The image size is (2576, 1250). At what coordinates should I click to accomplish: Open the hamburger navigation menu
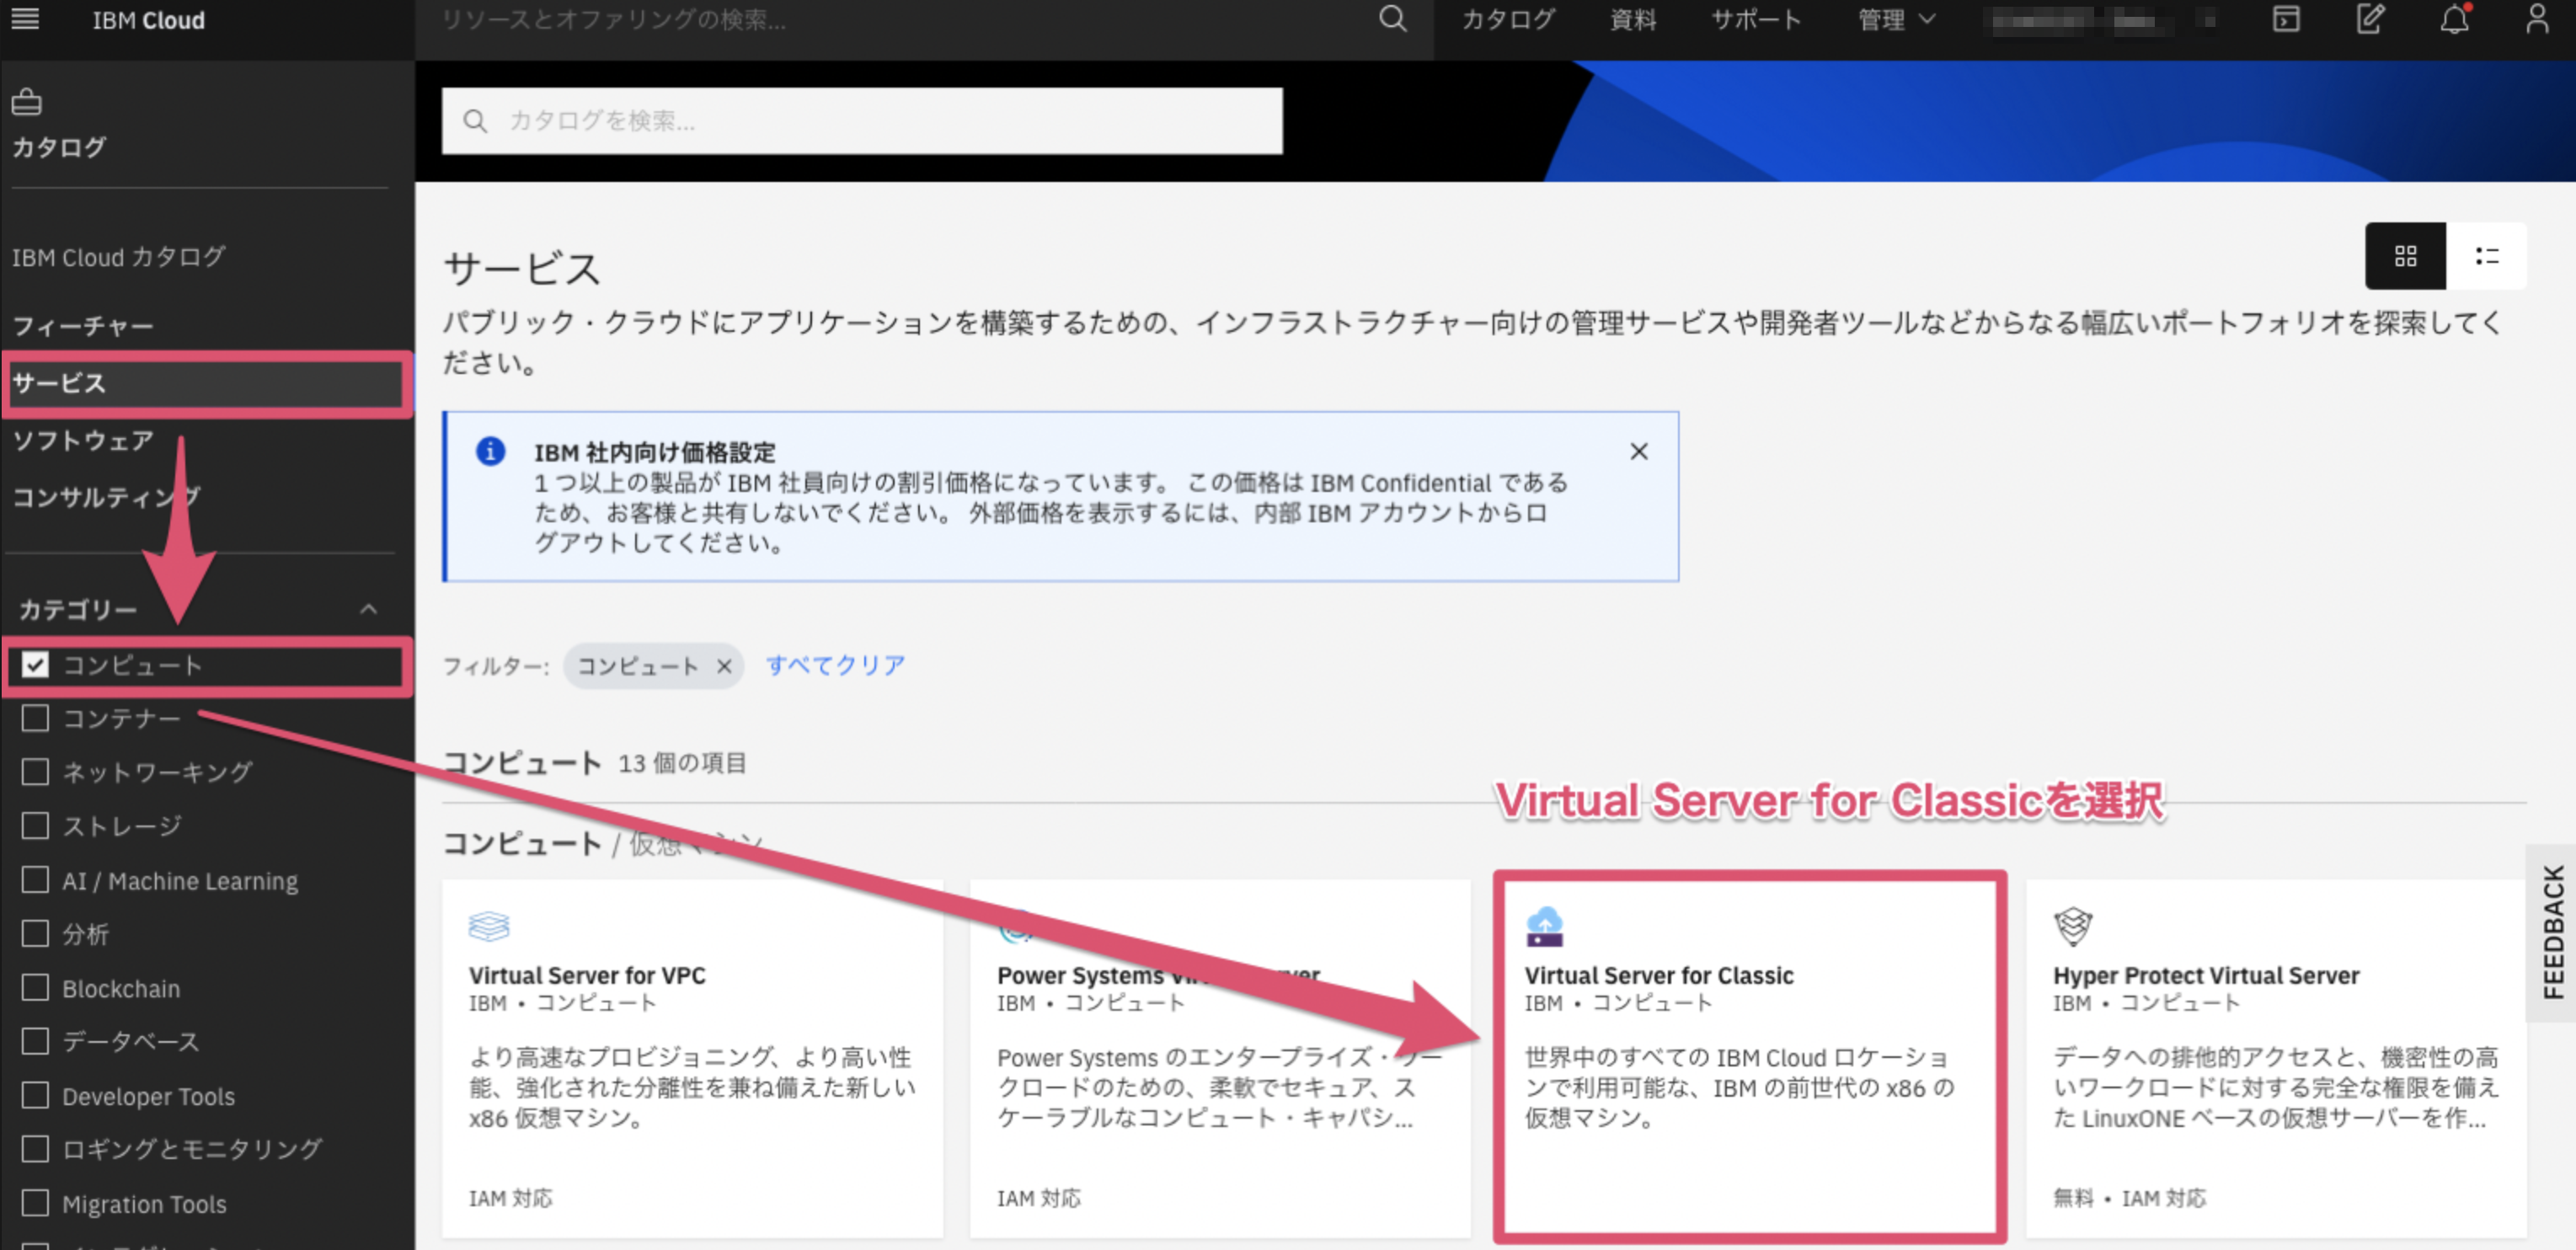click(x=25, y=19)
